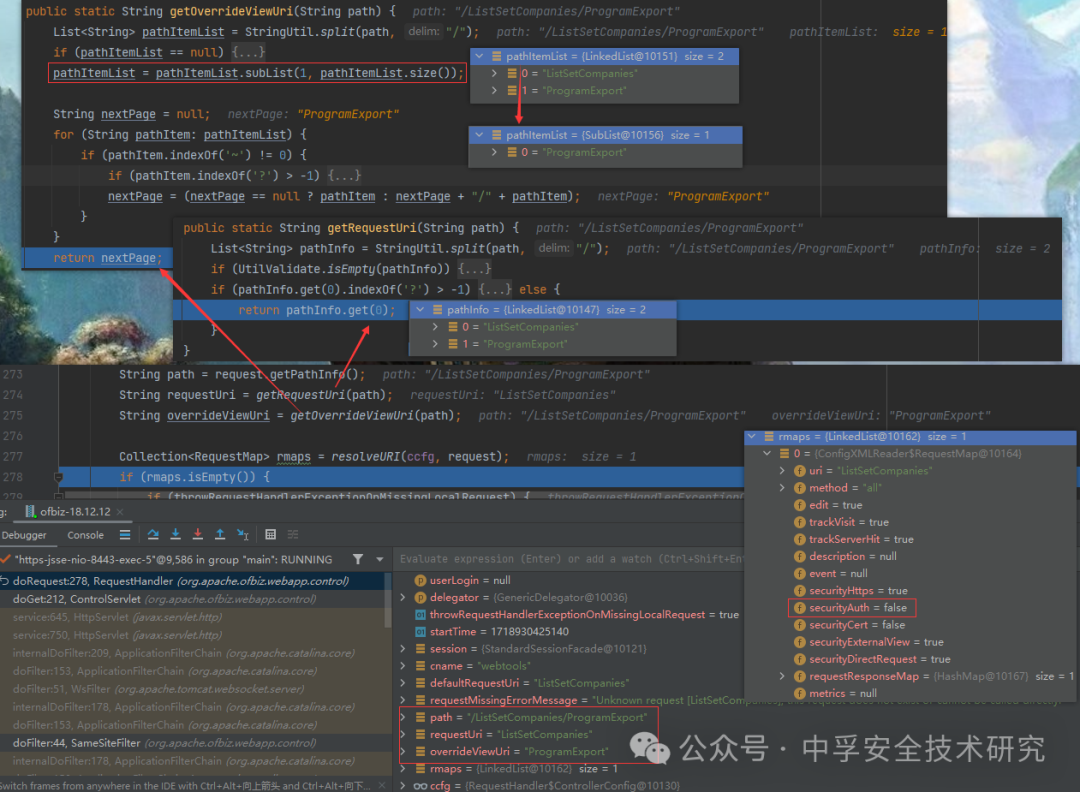
Task: Click the delim: inline hint in getRequestUri
Action: pos(554,248)
